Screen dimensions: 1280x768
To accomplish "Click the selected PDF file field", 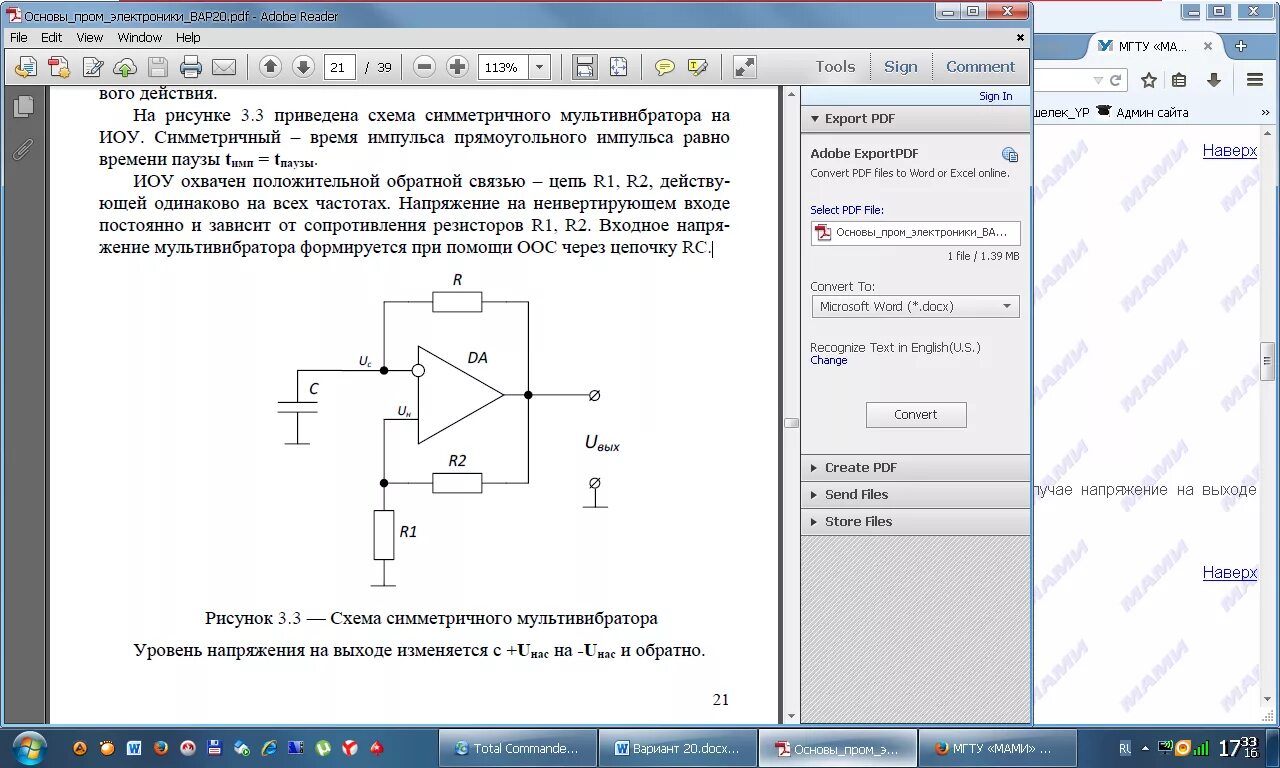I will point(916,233).
